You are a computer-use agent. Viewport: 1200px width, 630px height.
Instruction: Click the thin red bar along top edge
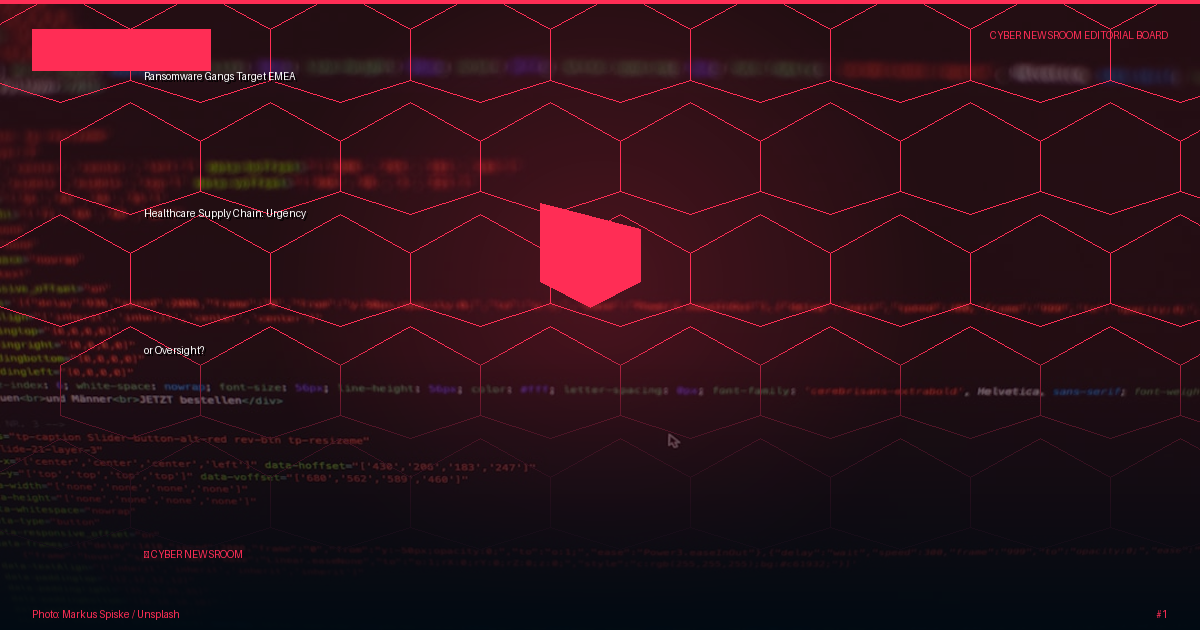(600, 2)
